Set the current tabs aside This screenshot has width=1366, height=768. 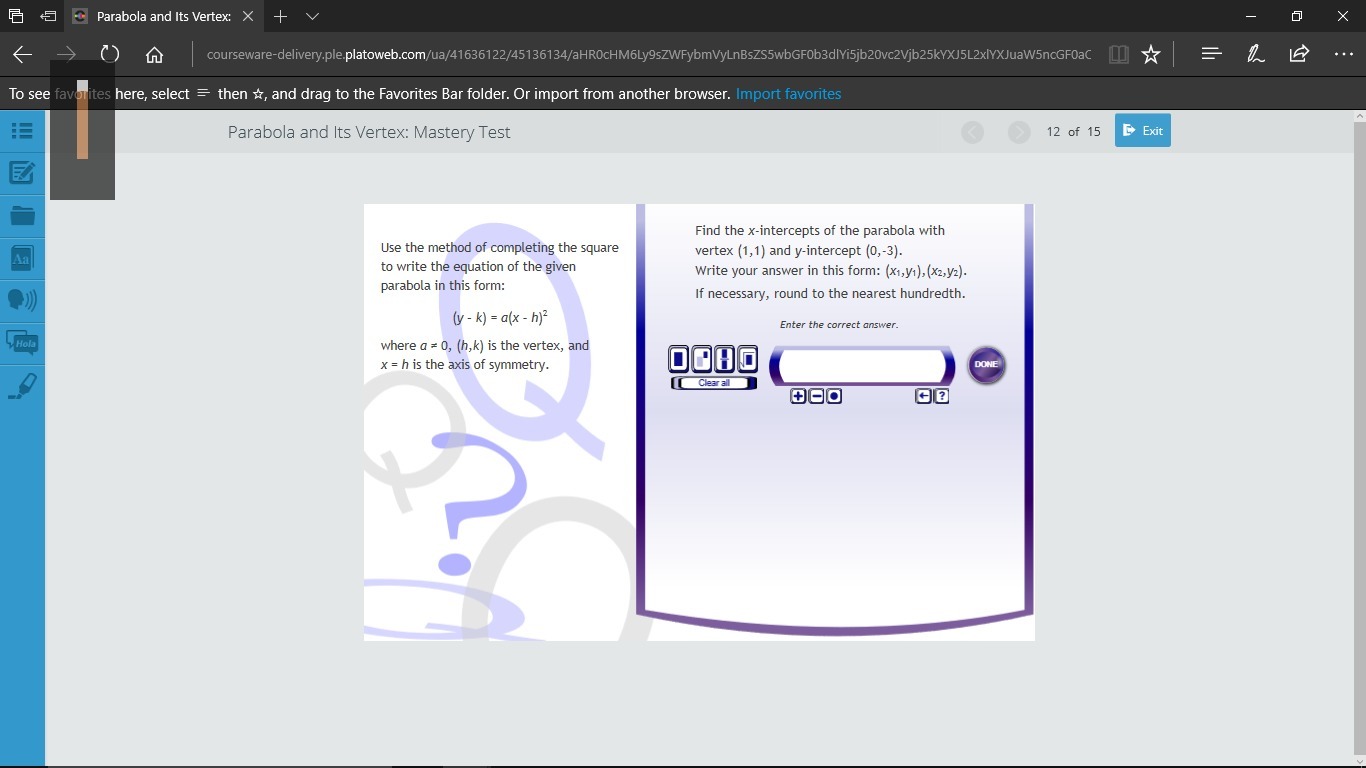(48, 16)
